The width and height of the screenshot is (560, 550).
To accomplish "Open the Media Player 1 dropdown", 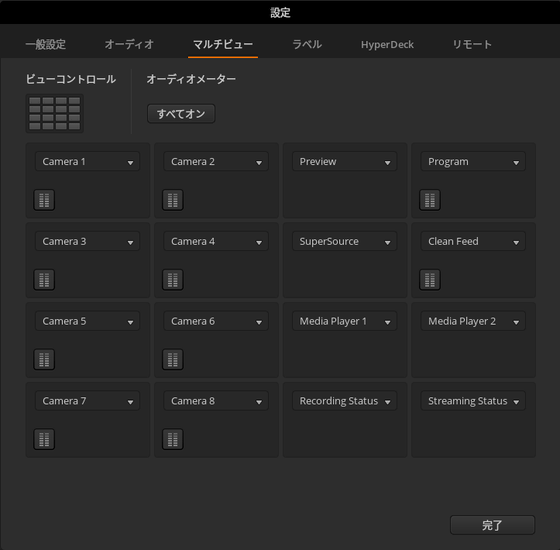I will [345, 321].
